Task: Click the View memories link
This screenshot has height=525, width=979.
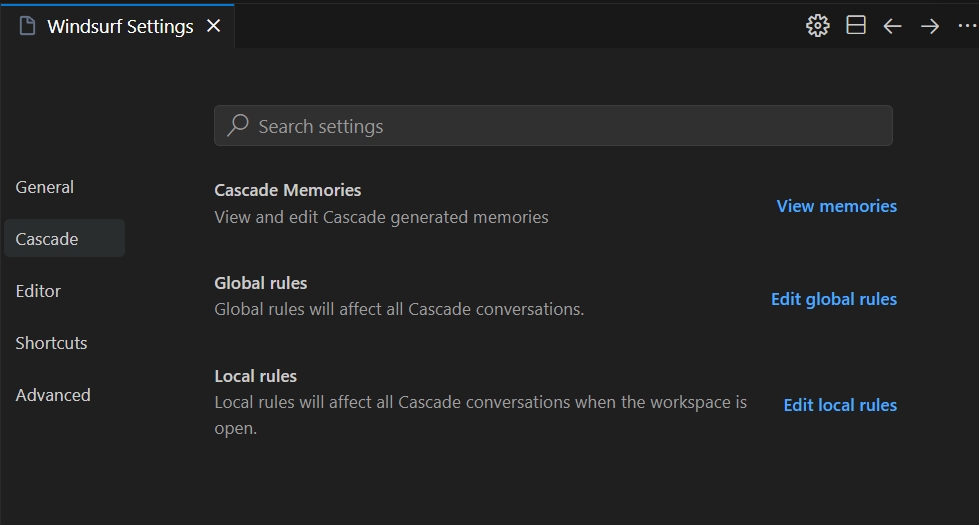Action: [836, 206]
